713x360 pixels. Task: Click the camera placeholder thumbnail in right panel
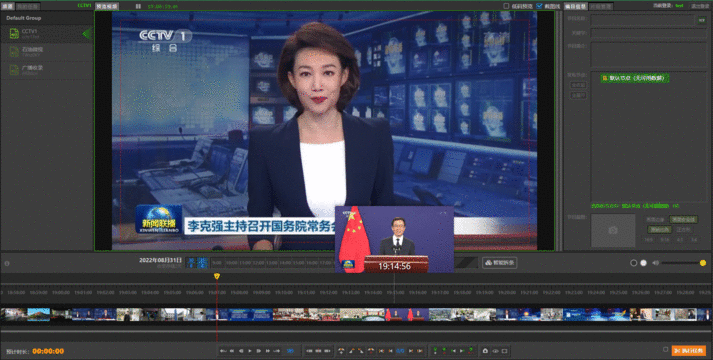tap(613, 230)
